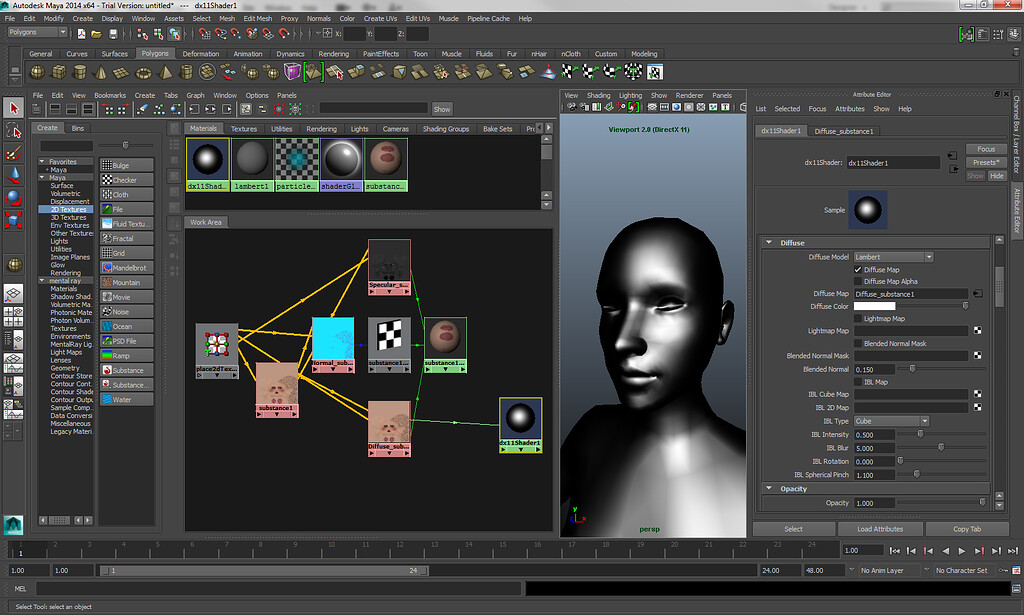Open the Create UVs menu
Screen dimensions: 1024x615
[x=380, y=18]
